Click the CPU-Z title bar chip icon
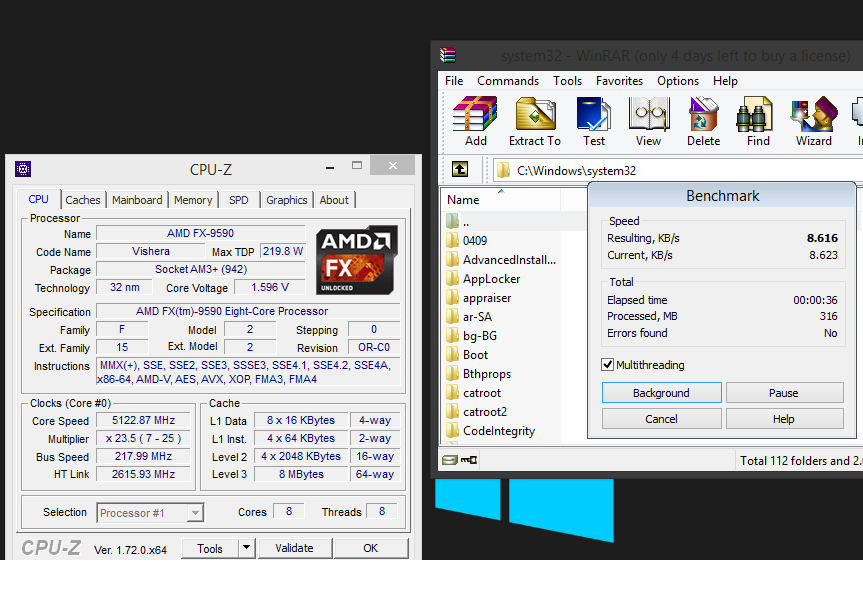863x602 pixels. (23, 169)
